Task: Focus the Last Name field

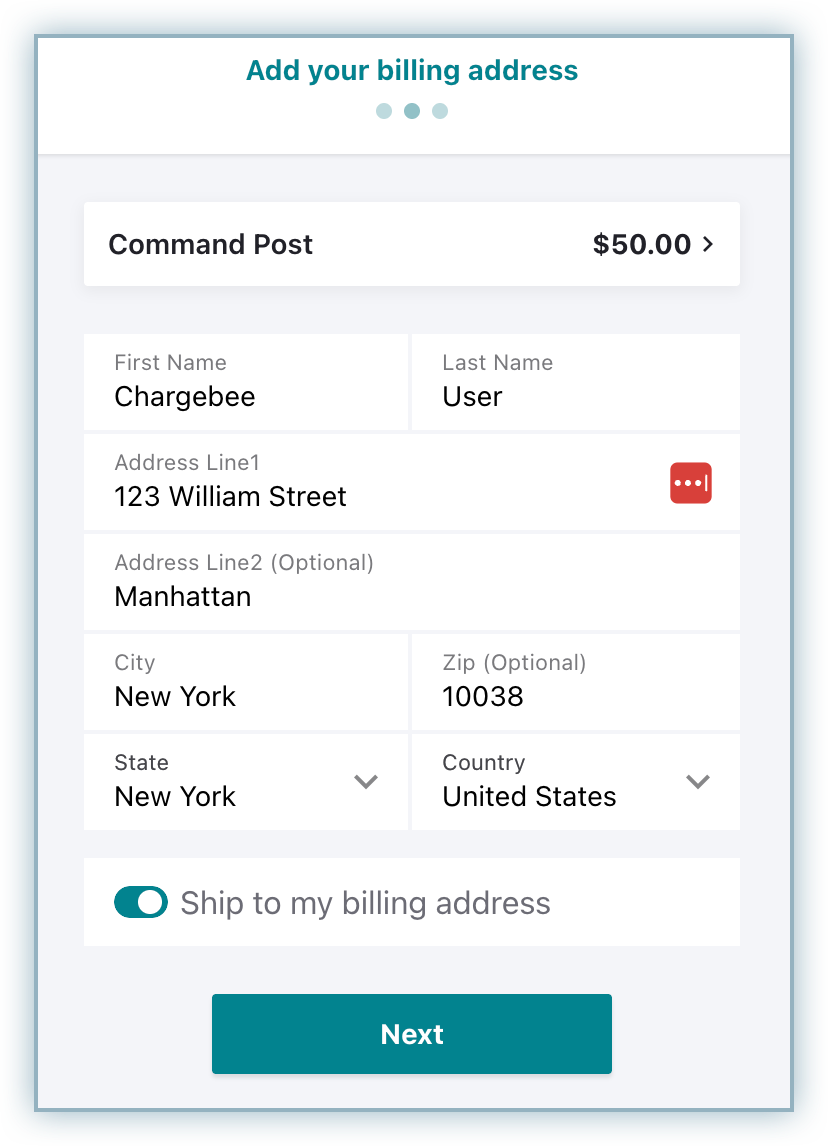Action: pyautogui.click(x=575, y=383)
